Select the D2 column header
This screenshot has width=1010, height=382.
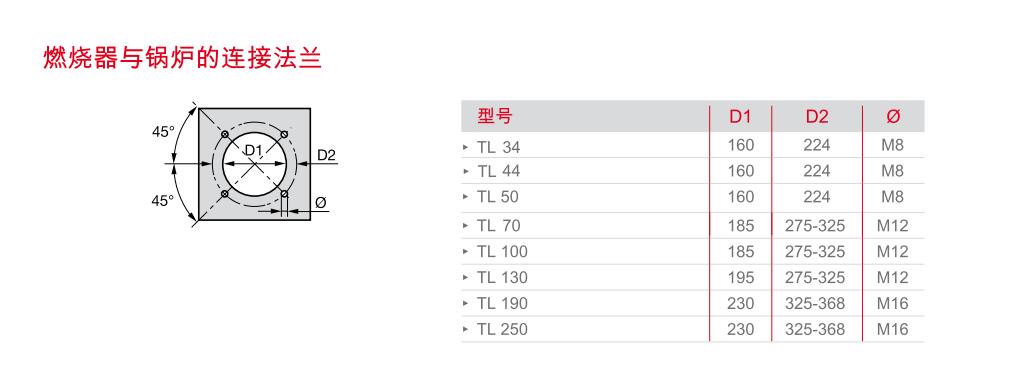[817, 117]
